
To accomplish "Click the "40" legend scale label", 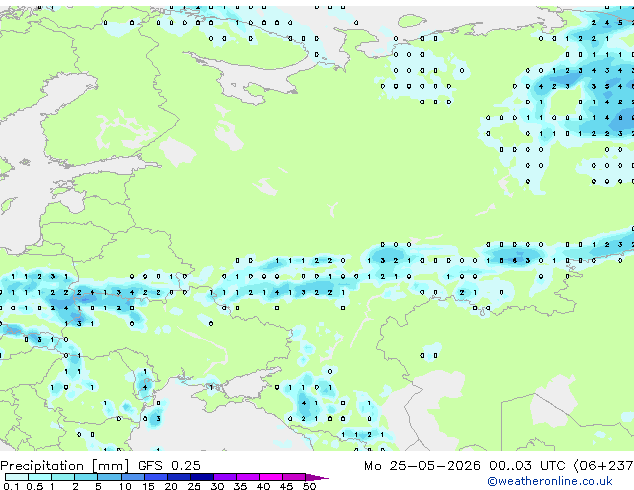I will [x=264, y=486].
